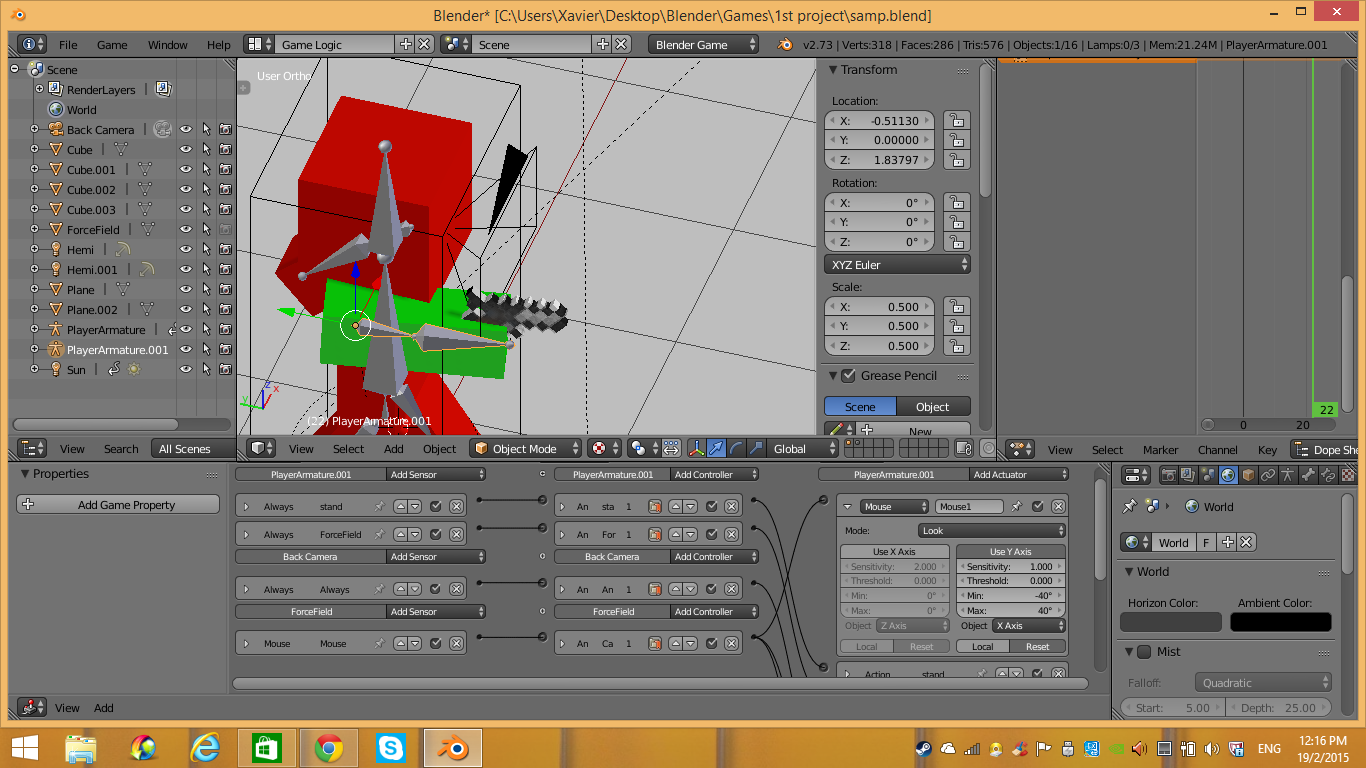Viewport: 1366px width, 768px height.
Task: Pin the Mouse1 actuator
Action: (1017, 506)
